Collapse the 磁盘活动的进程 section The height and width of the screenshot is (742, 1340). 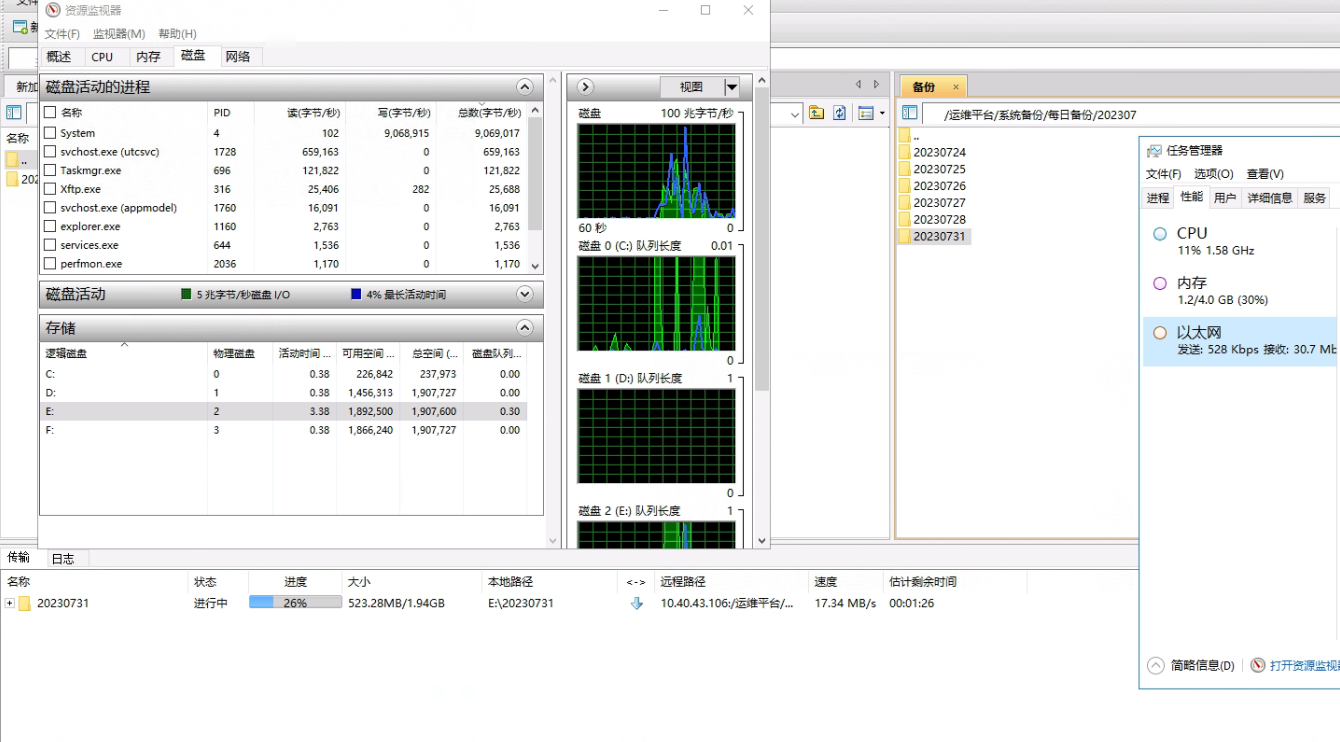(524, 87)
